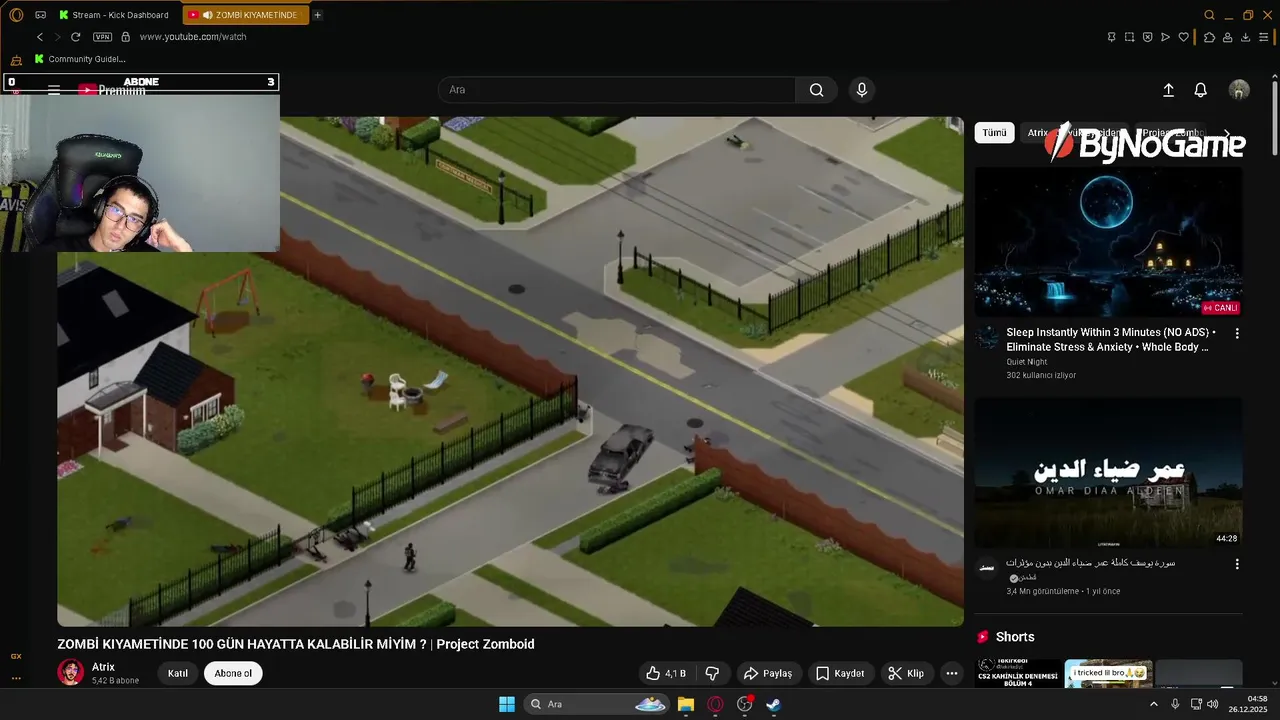Open the browser downloads icon
Viewport: 1280px width, 720px height.
click(1246, 37)
